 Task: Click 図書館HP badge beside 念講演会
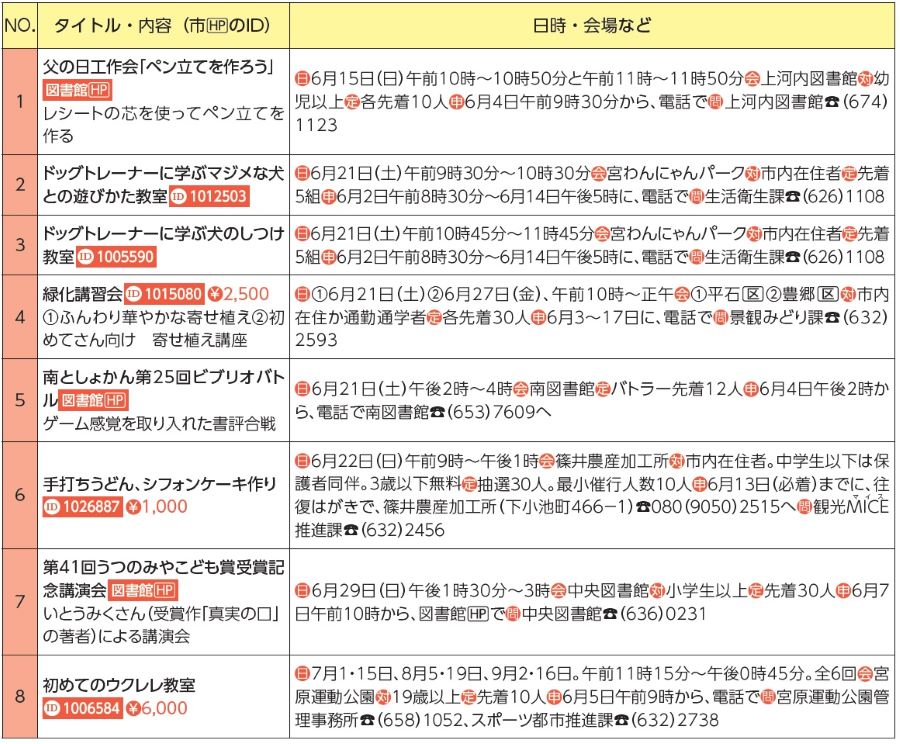(x=143, y=590)
